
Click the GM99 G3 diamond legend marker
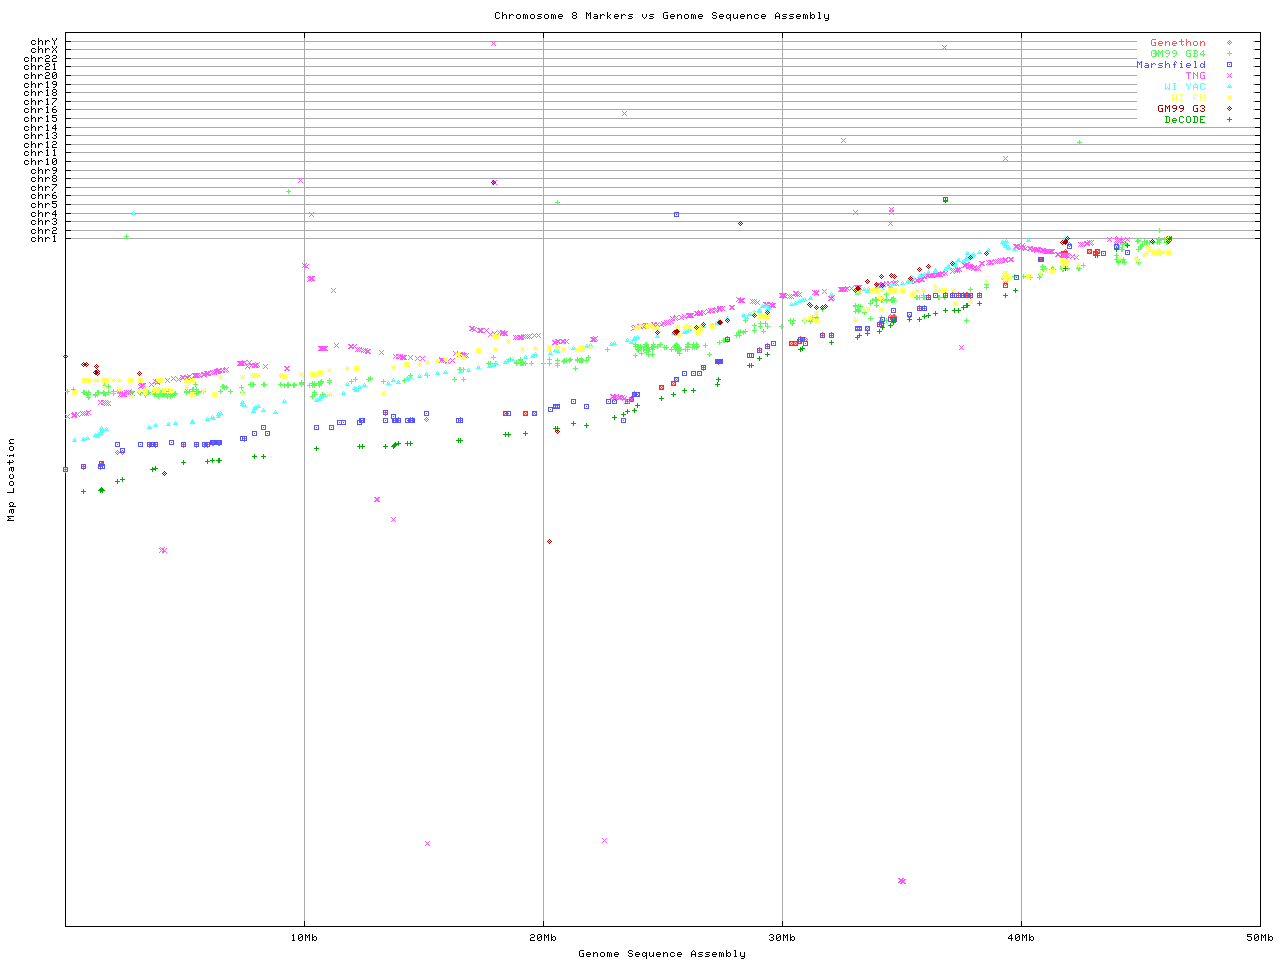tap(1229, 109)
